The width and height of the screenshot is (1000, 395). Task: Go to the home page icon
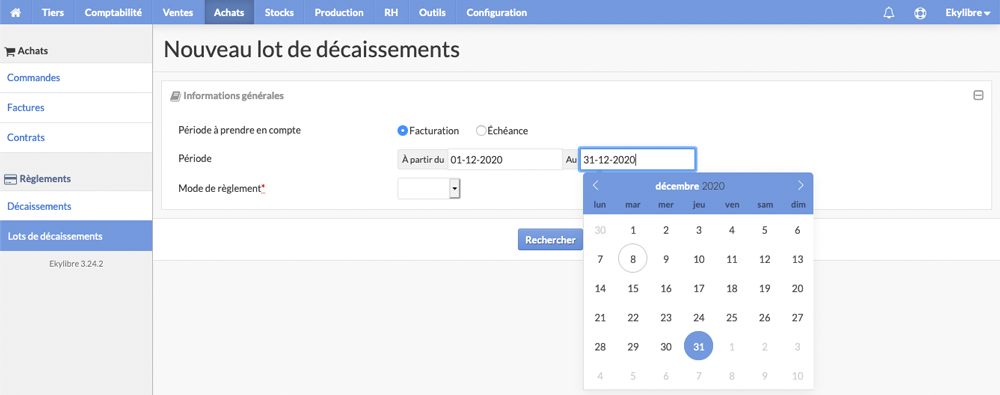(x=16, y=12)
